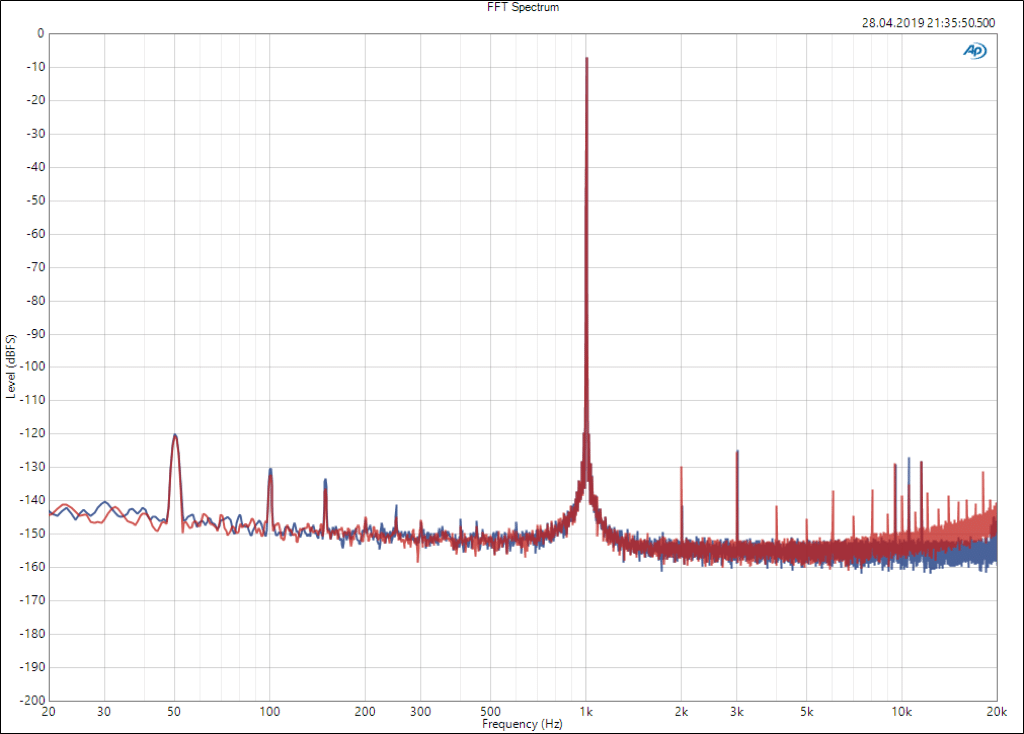The width and height of the screenshot is (1024, 734).
Task: Click the -150 tick label on level axis
Action: click(x=35, y=533)
